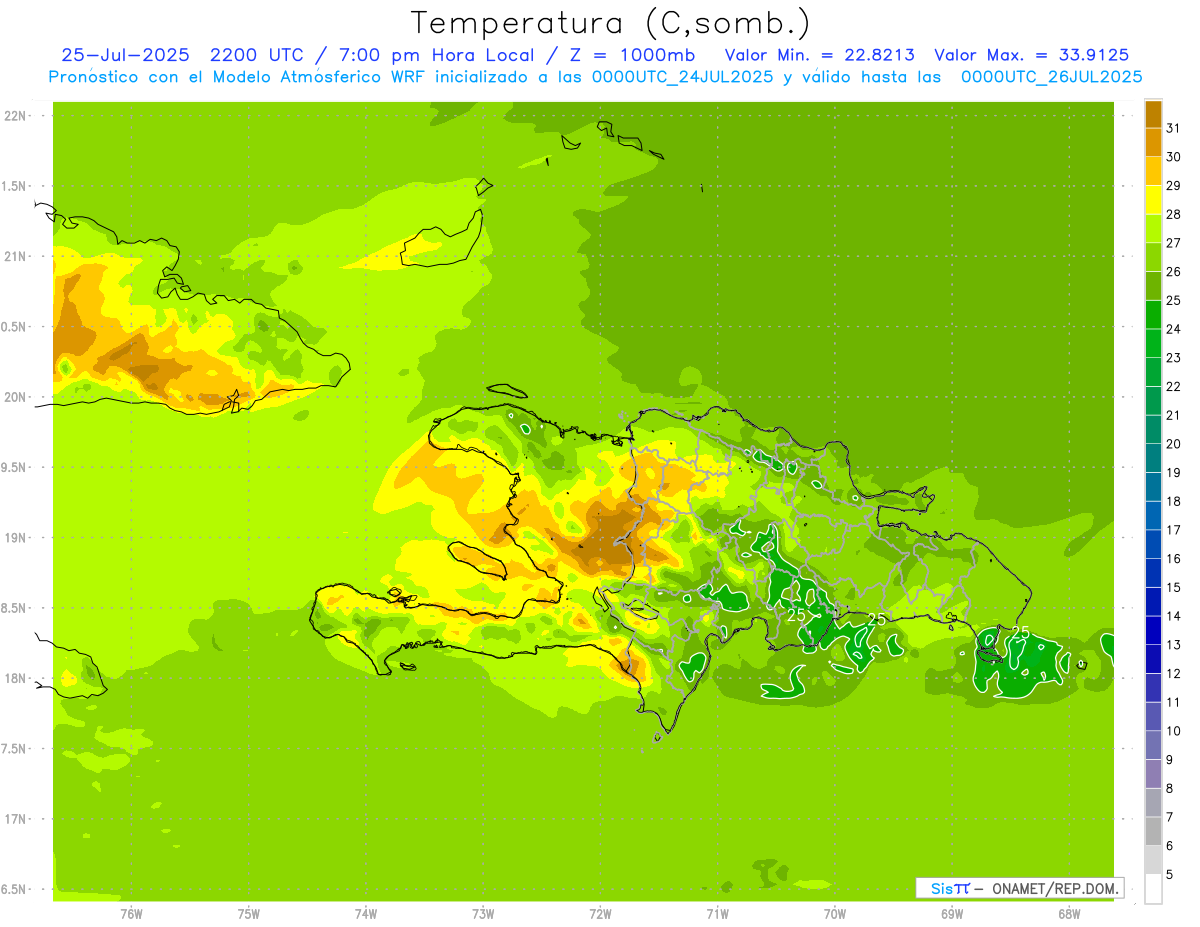Click the "68W" longitude axis label

pos(1069,914)
